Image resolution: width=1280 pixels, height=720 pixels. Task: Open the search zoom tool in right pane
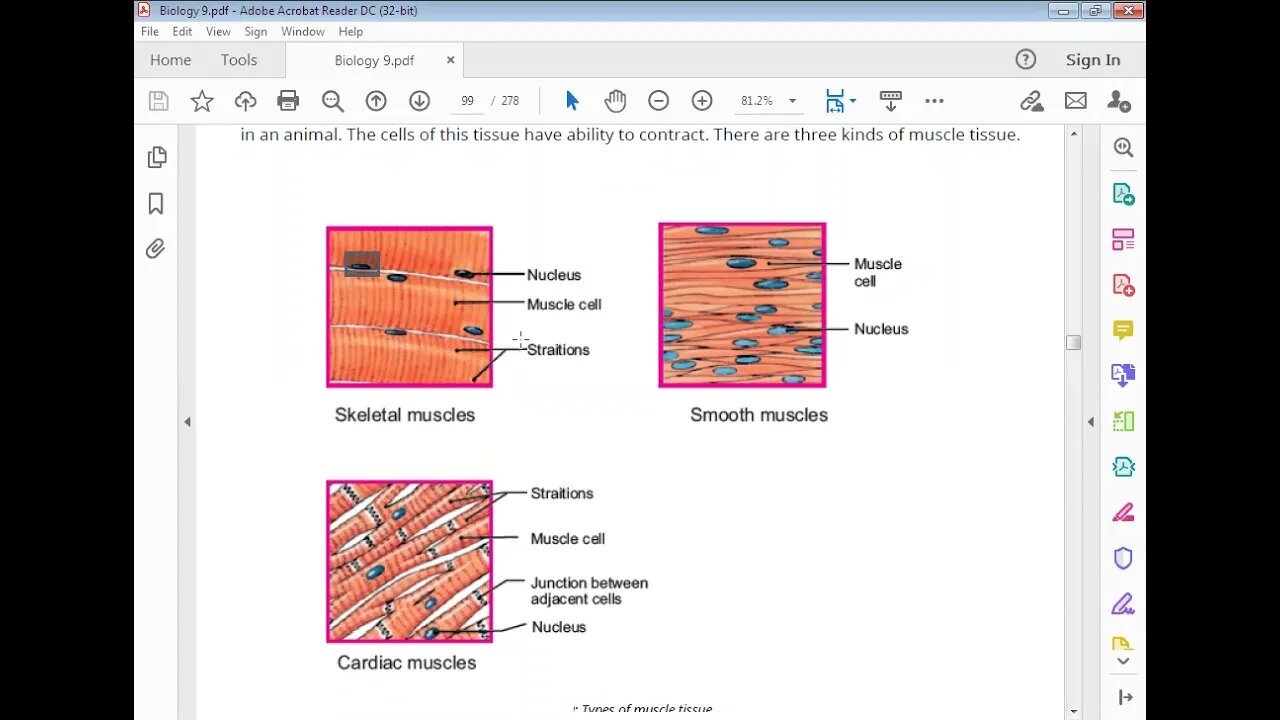pos(1123,148)
